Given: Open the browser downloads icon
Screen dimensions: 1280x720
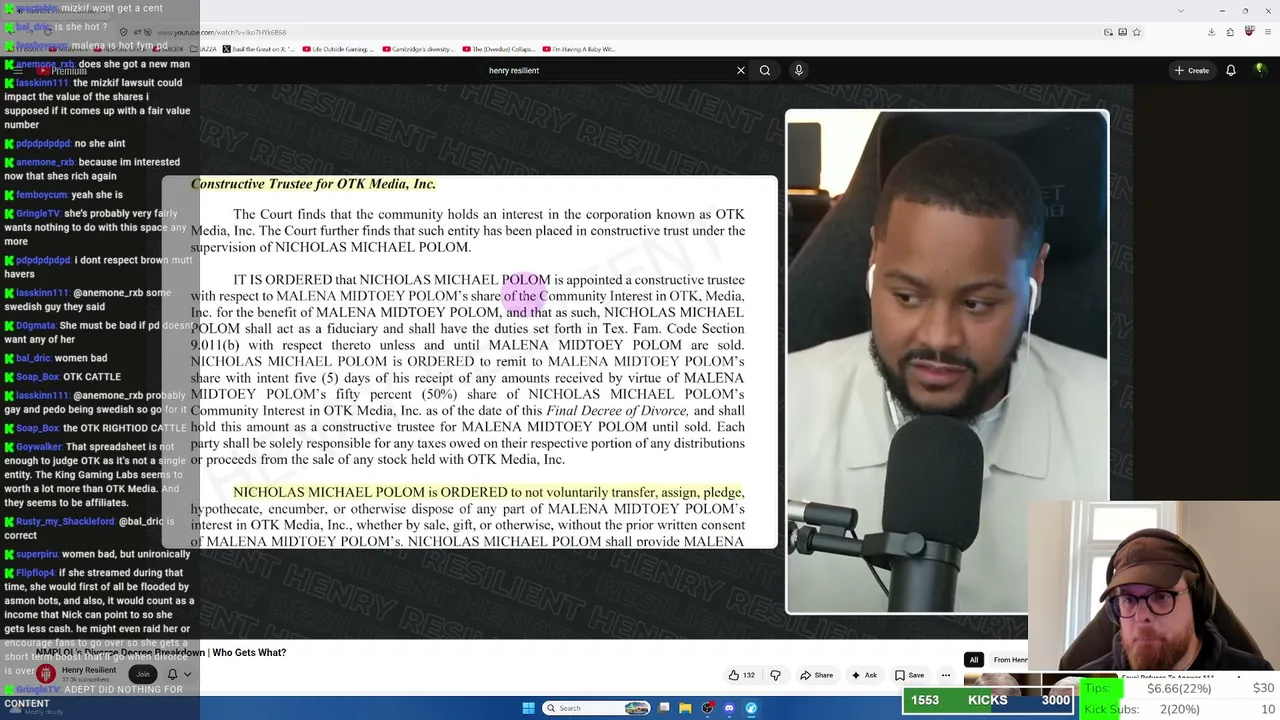Looking at the screenshot, I should coord(1211,32).
